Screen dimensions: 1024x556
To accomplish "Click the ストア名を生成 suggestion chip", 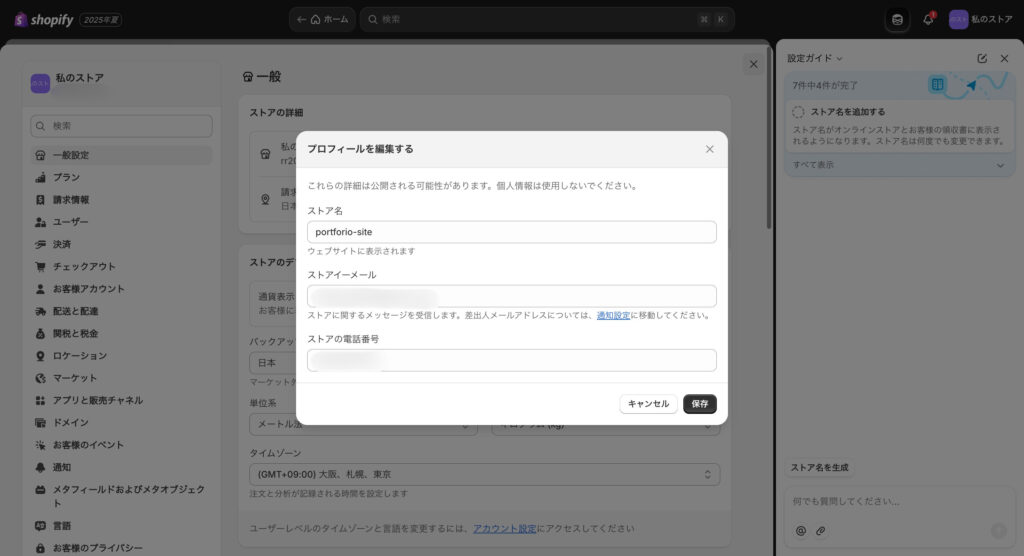I will [820, 468].
